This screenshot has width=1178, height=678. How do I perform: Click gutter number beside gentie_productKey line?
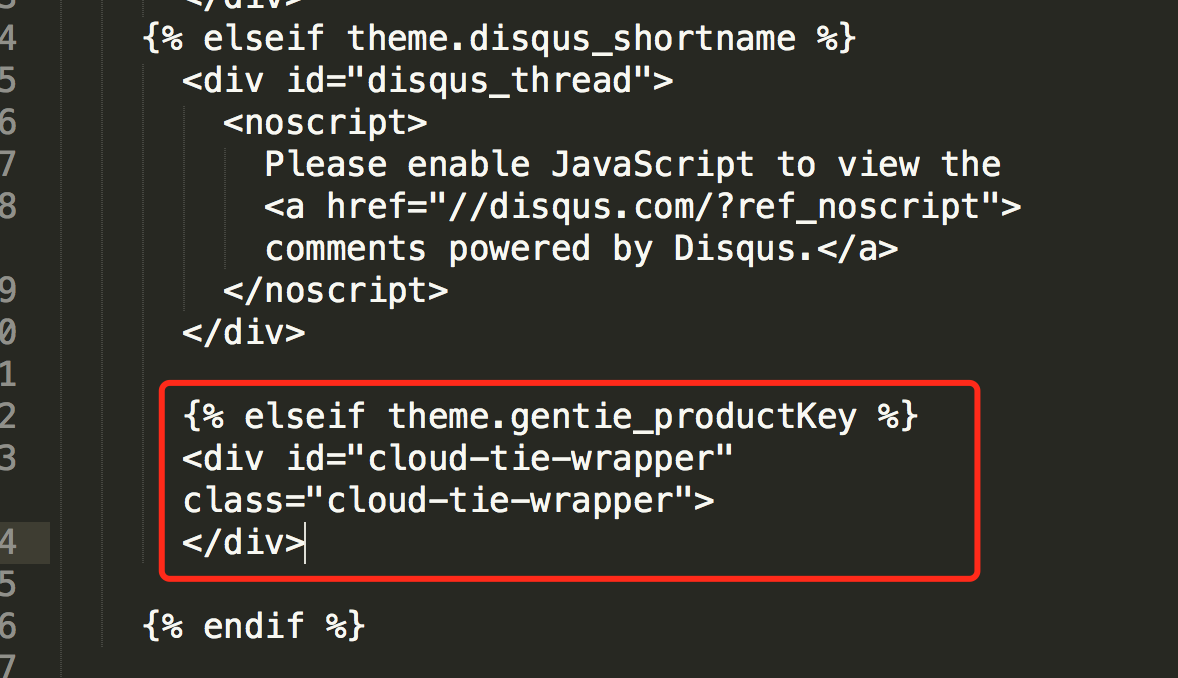pyautogui.click(x=8, y=416)
